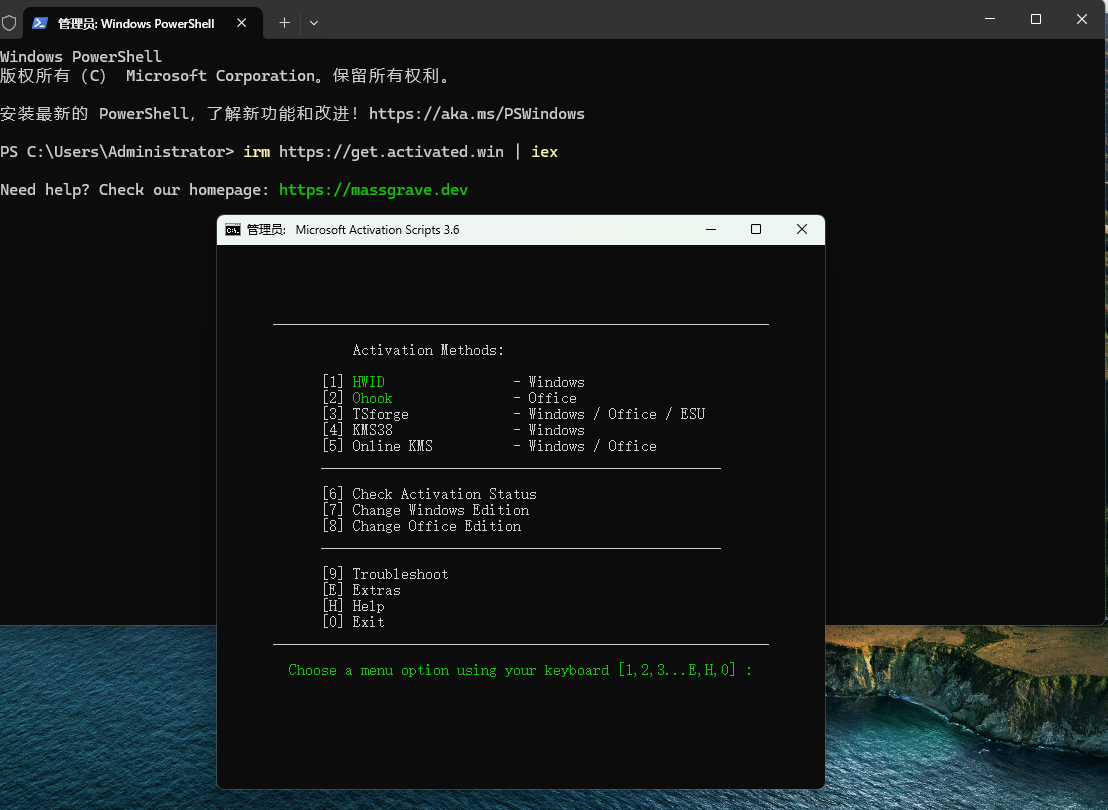Screen dimensions: 1108x810
Task: Click the Ohook Office activation text
Action: (372, 398)
